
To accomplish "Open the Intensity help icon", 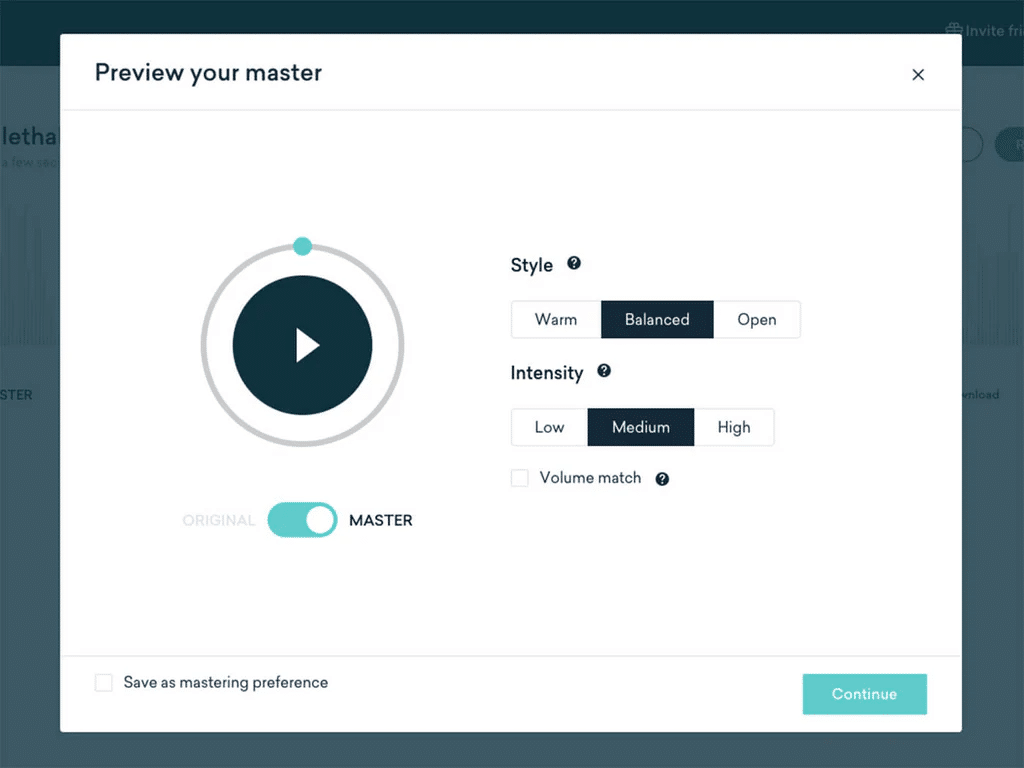I will tap(604, 371).
